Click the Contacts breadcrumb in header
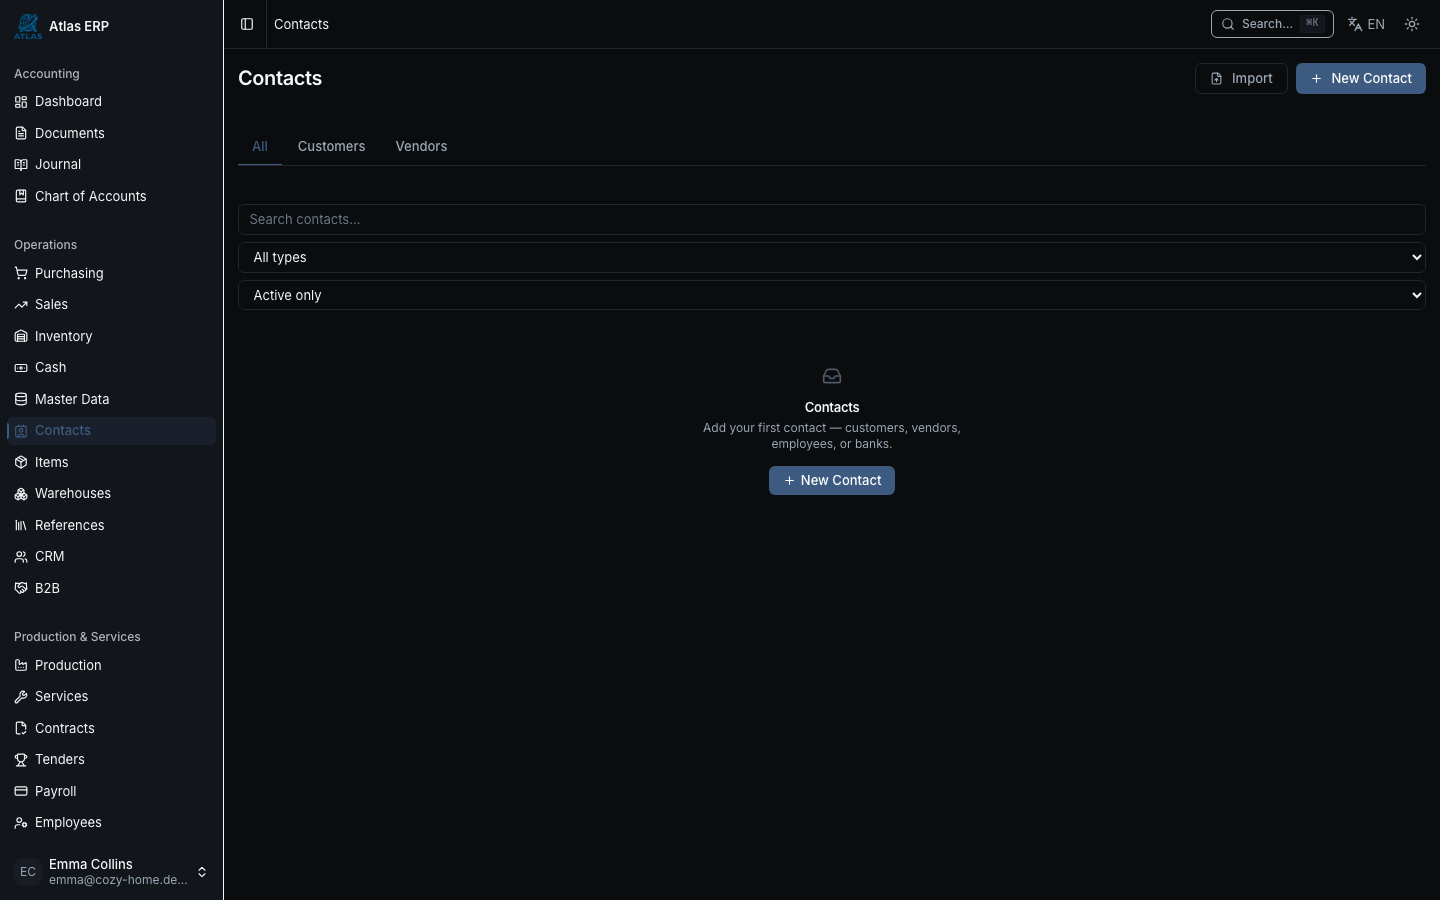 301,24
